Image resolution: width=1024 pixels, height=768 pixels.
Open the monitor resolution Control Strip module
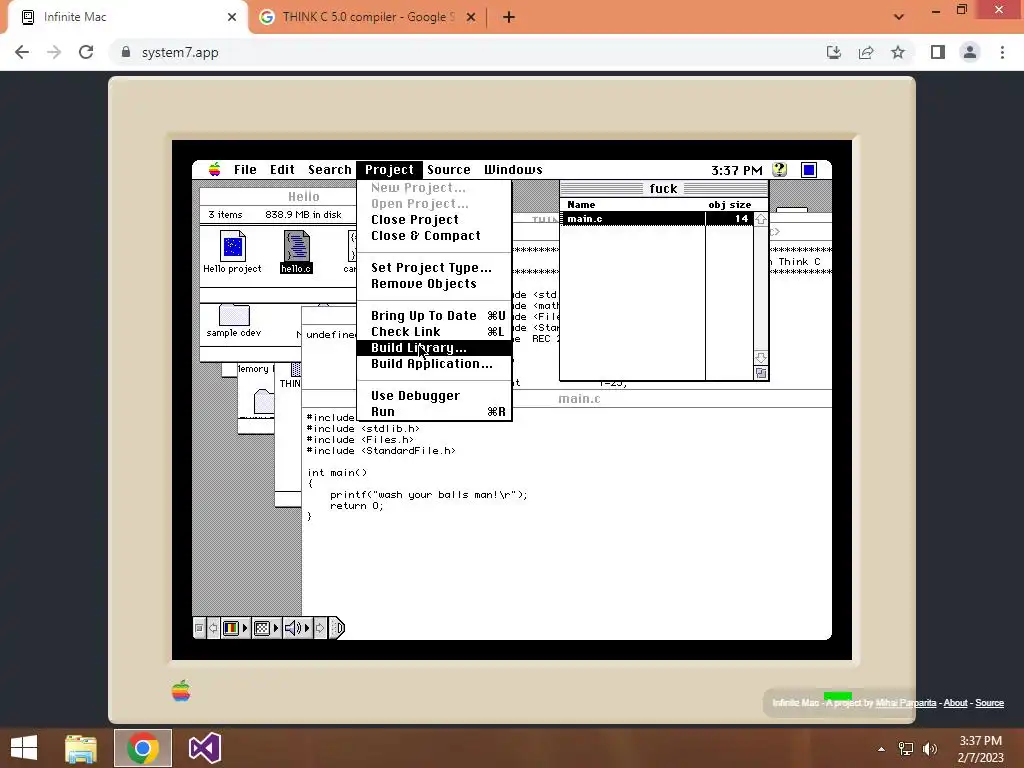click(x=266, y=628)
